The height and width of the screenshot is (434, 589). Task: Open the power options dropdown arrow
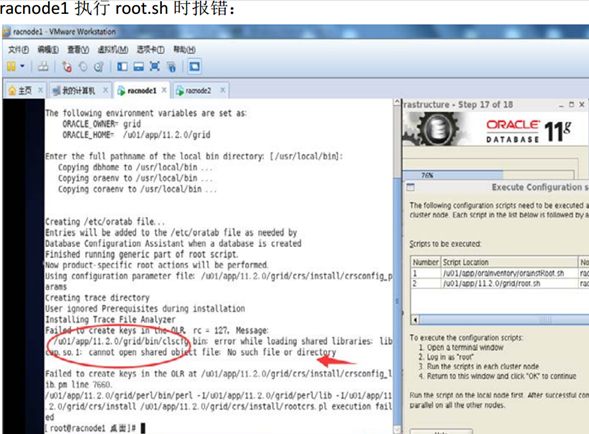[x=23, y=67]
